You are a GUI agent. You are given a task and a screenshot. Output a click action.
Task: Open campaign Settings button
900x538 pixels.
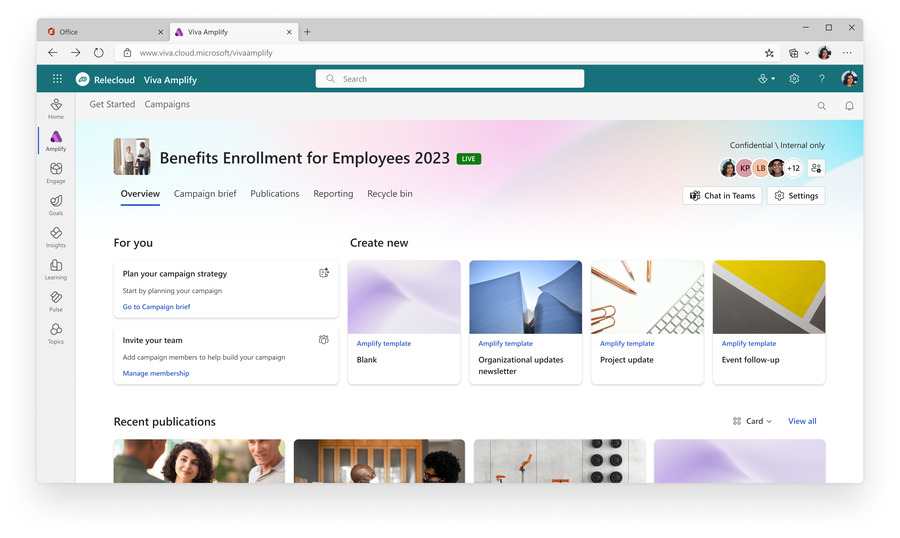click(x=796, y=195)
